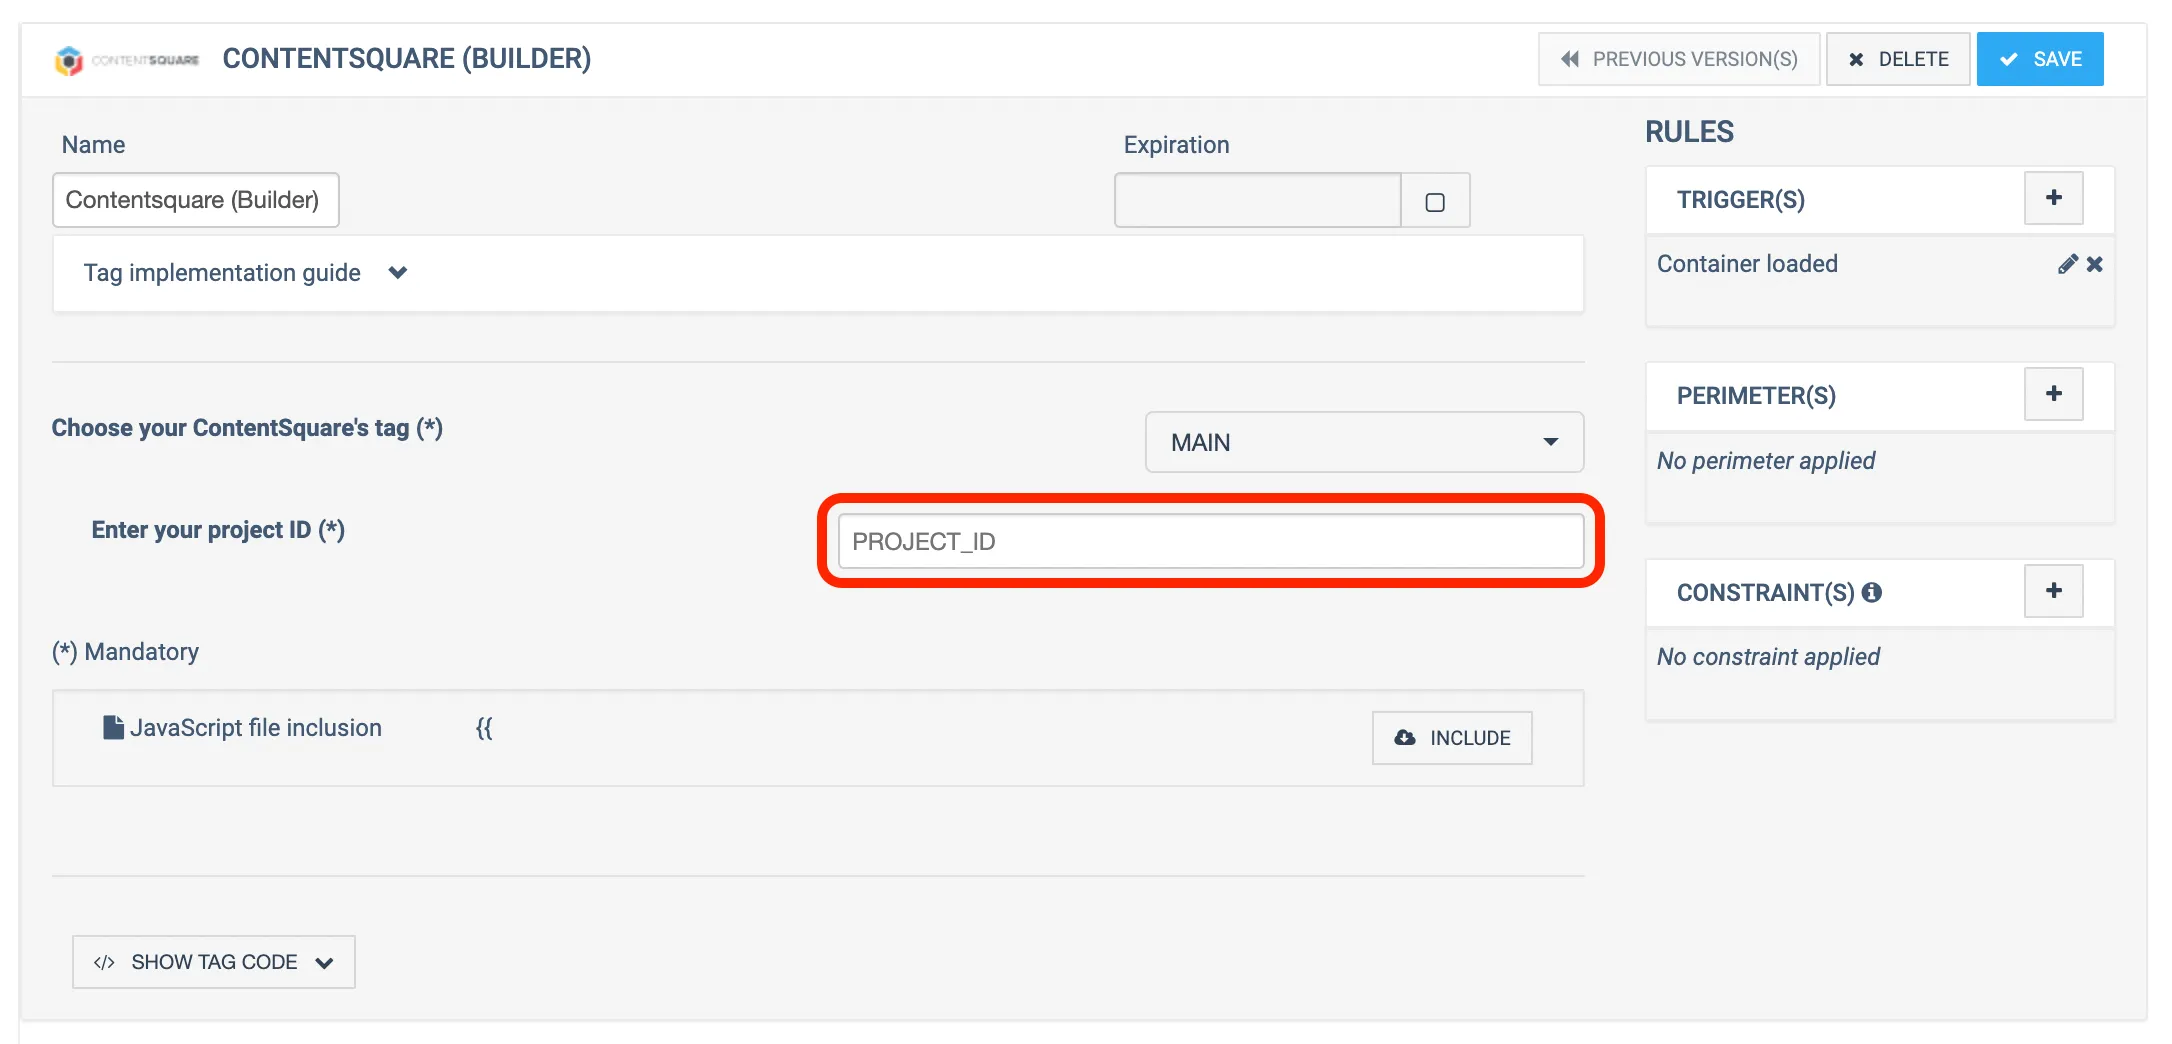Toggle the Expiration checkbox

1435,202
